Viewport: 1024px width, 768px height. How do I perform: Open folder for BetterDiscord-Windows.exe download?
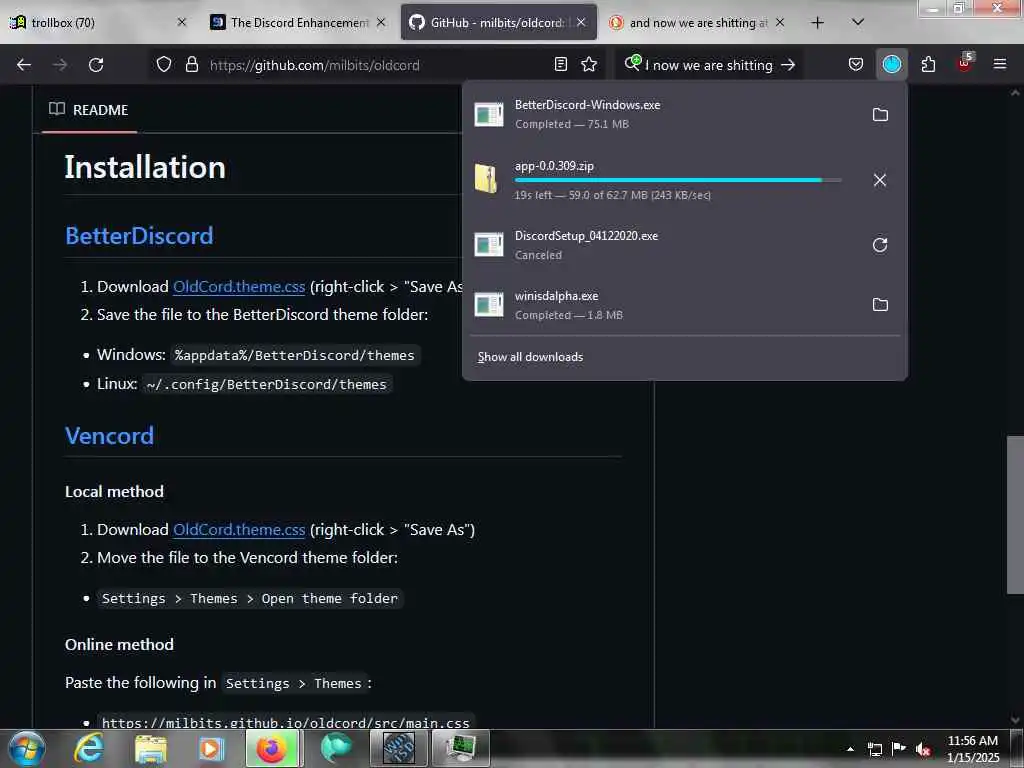(880, 114)
